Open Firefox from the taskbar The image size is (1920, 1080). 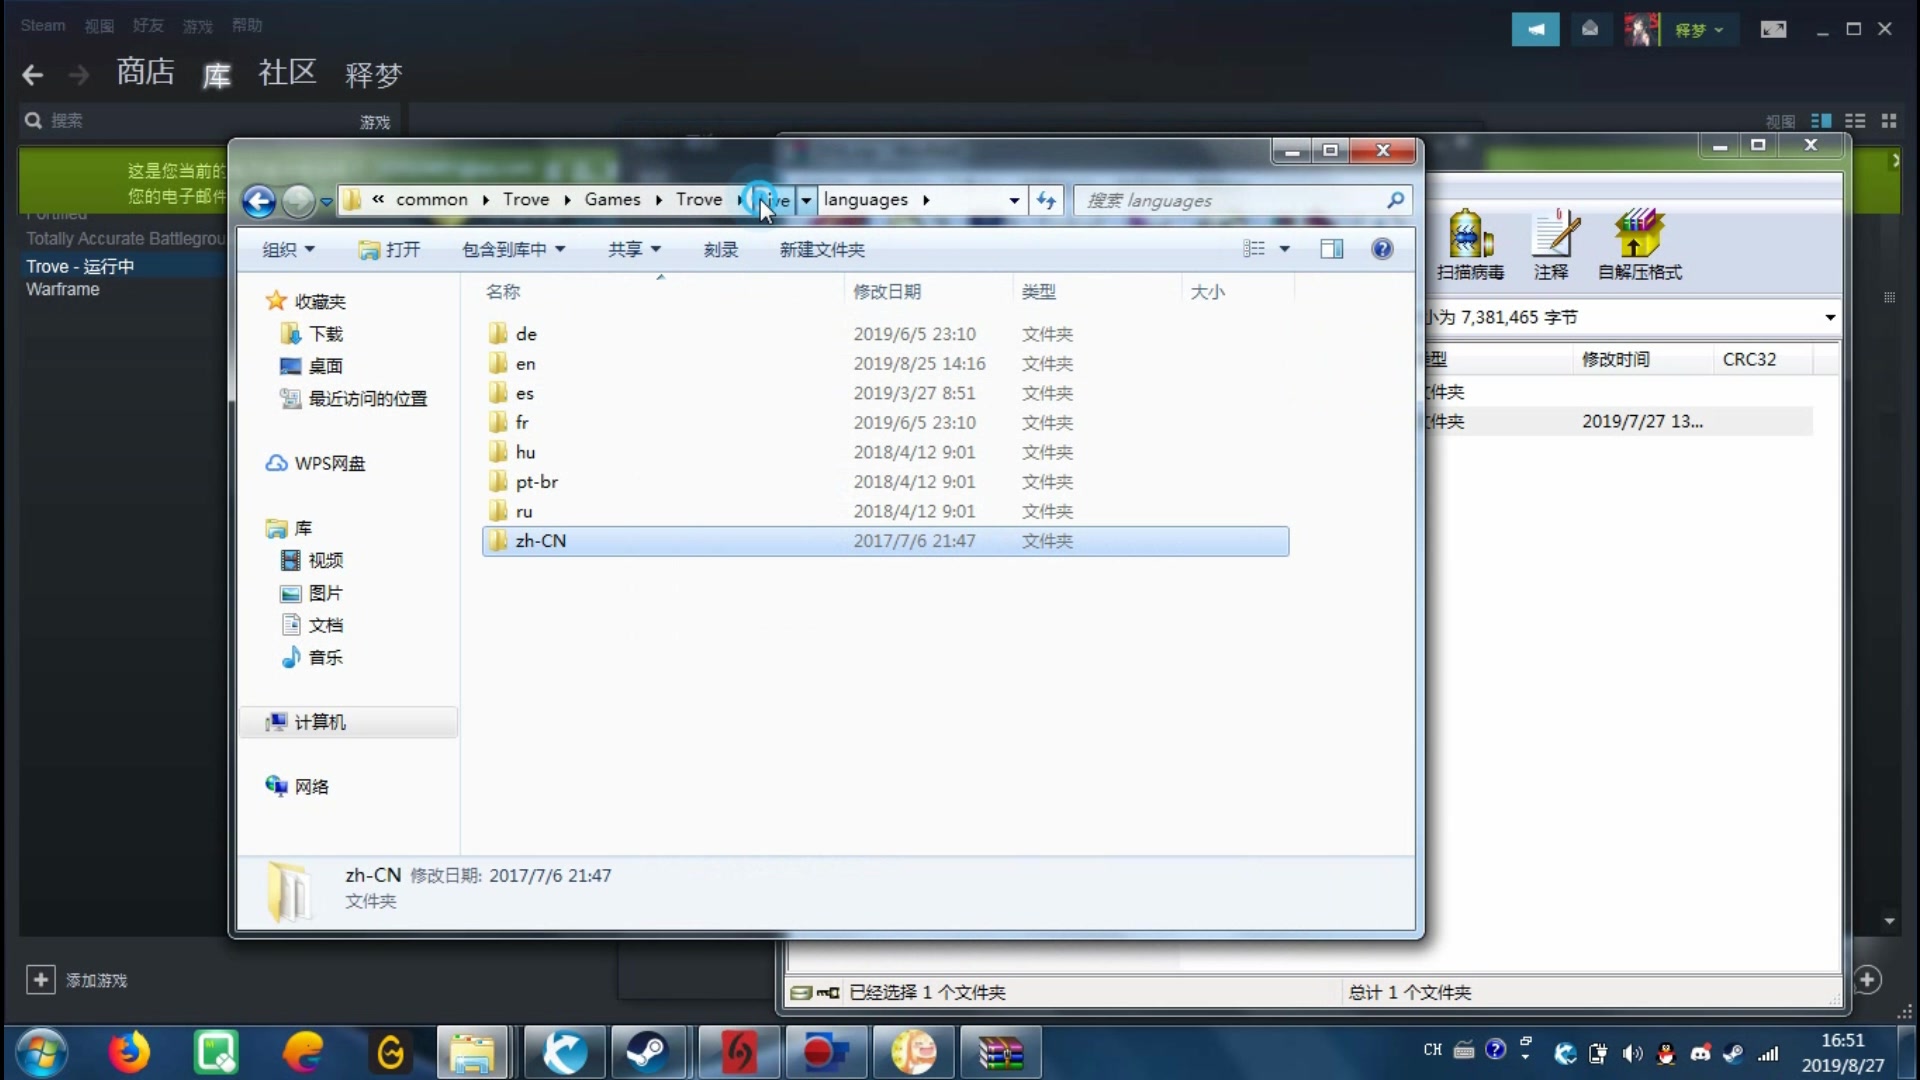129,1053
